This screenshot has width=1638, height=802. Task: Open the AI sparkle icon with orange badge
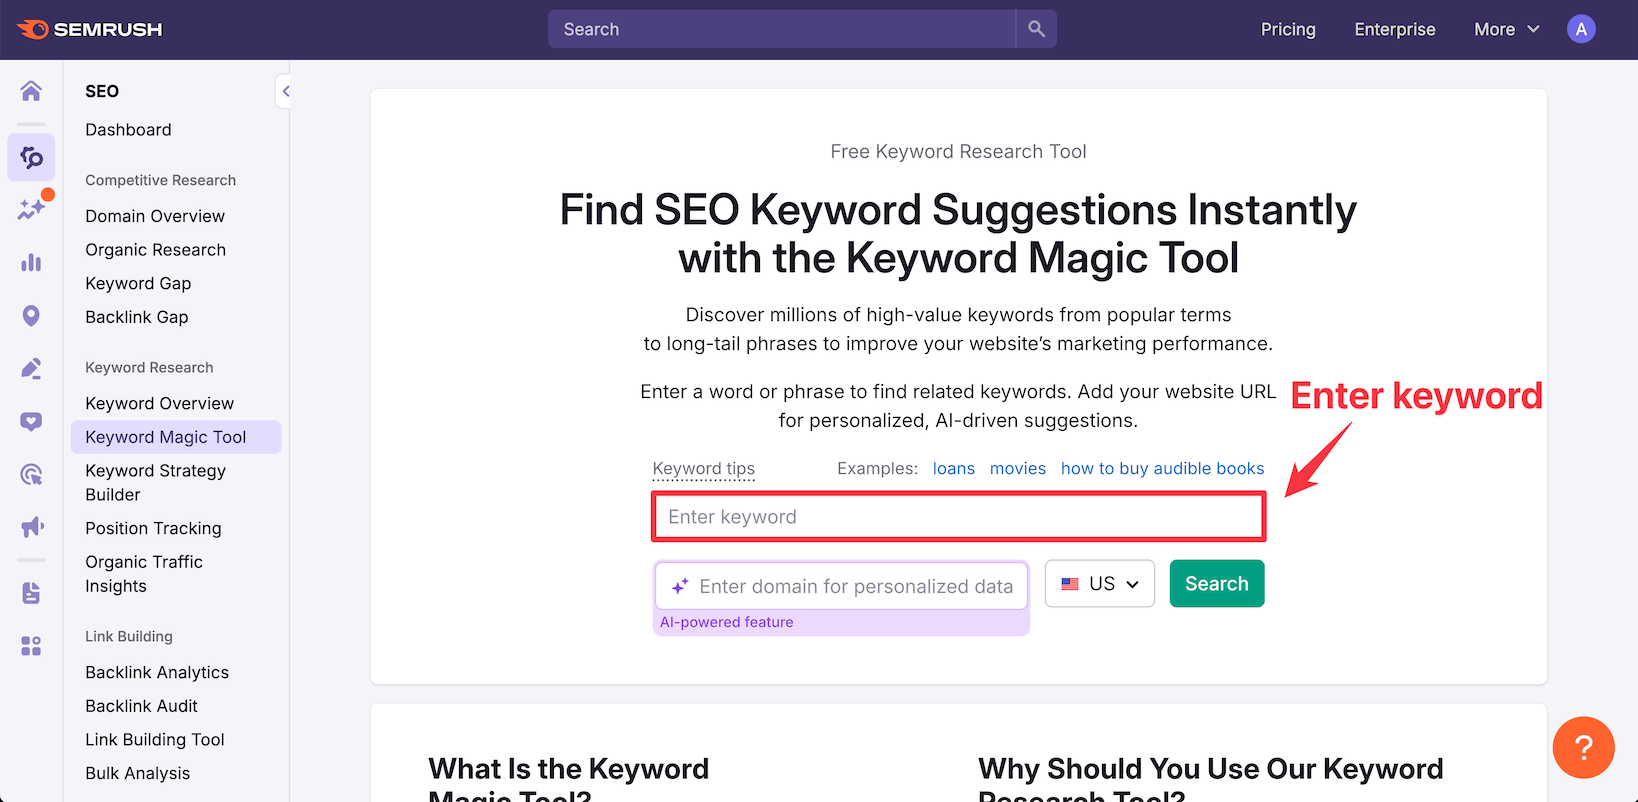coord(31,209)
